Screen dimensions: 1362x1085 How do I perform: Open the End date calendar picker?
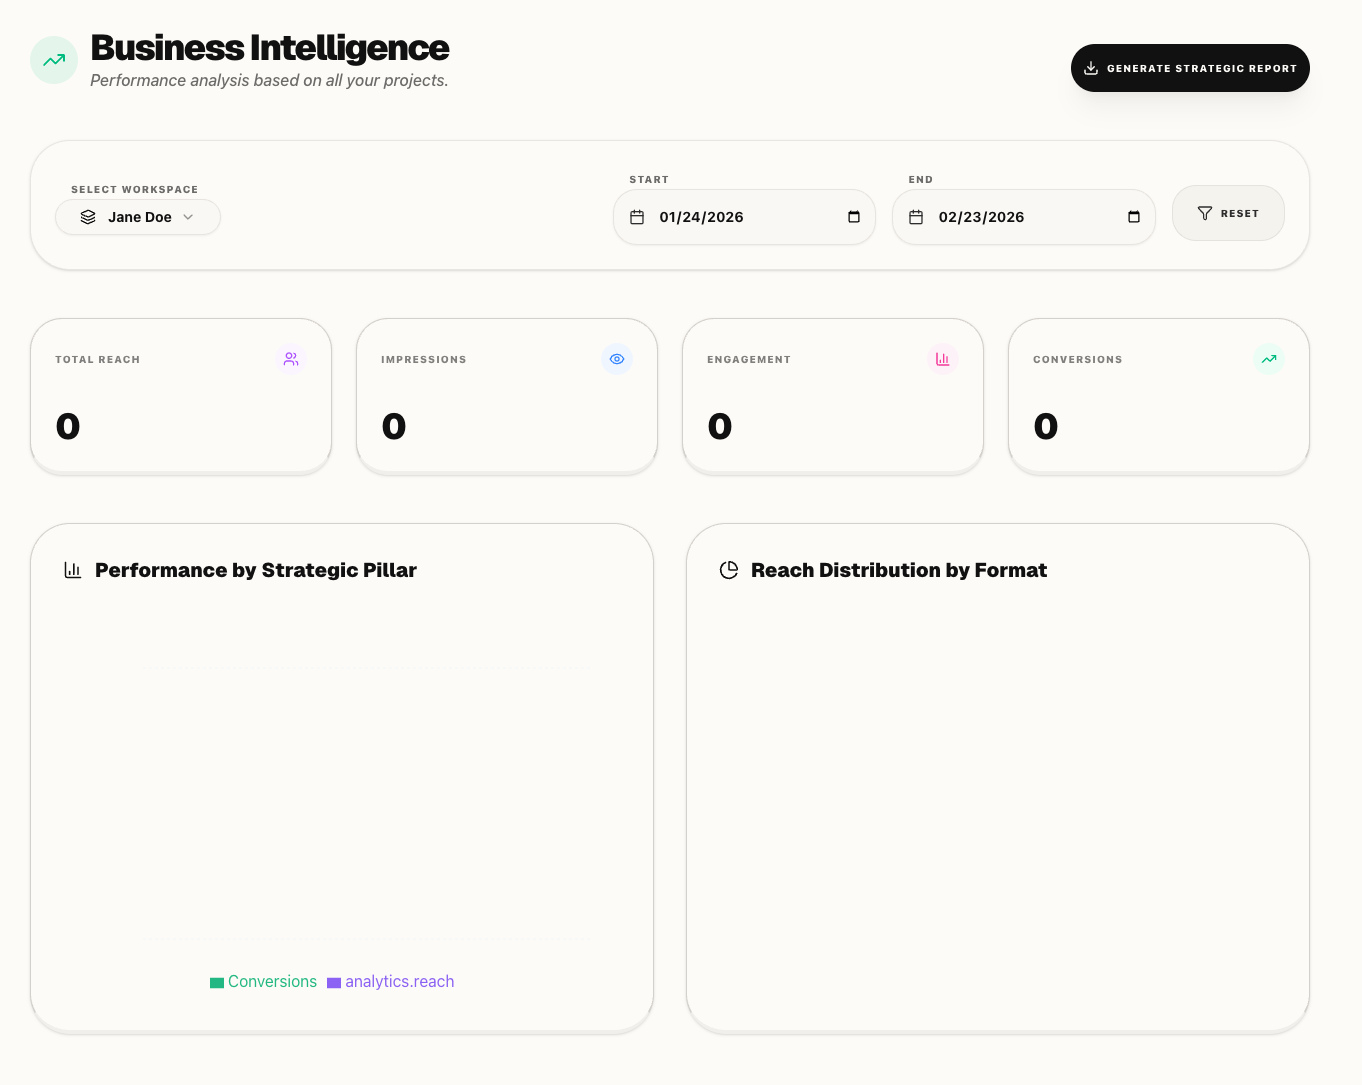[x=1134, y=217]
